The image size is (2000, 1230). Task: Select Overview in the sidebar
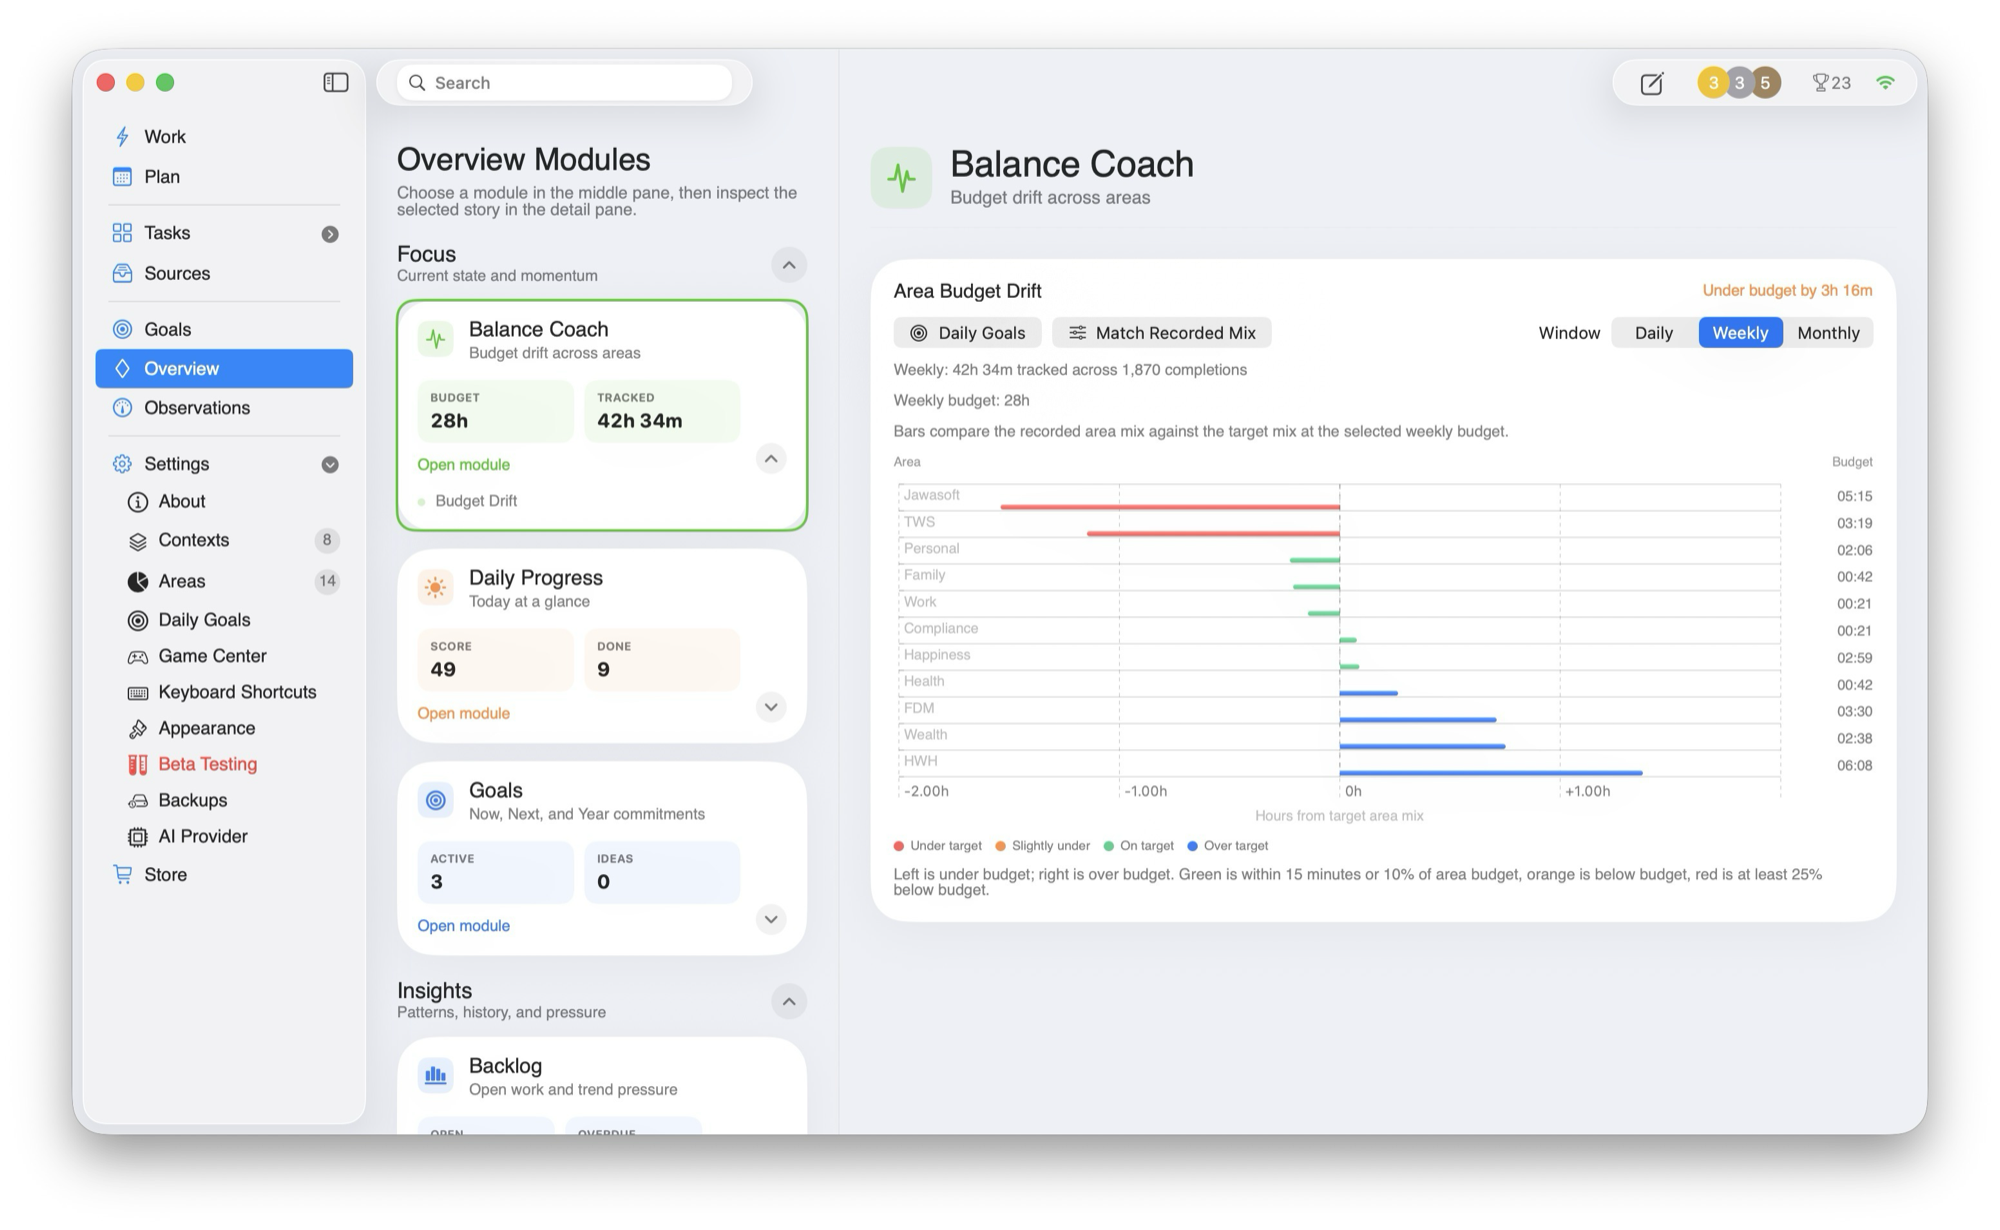(224, 368)
